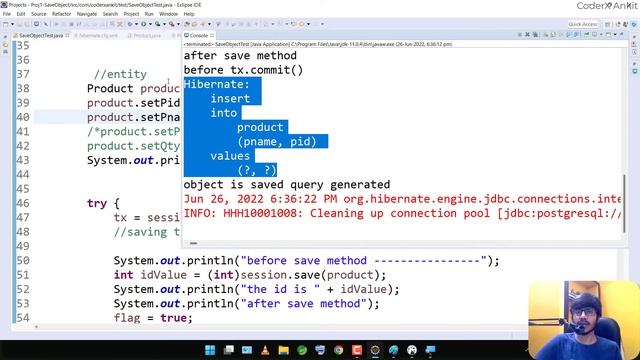Open the Project menu
This screenshot has width=640, height=360.
[131, 14]
